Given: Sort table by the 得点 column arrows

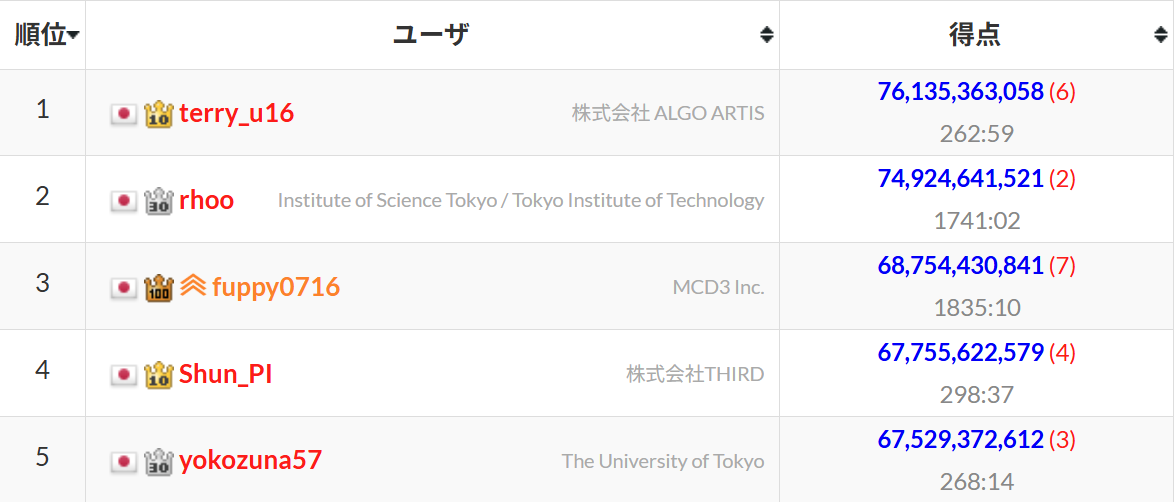Looking at the screenshot, I should (1161, 34).
